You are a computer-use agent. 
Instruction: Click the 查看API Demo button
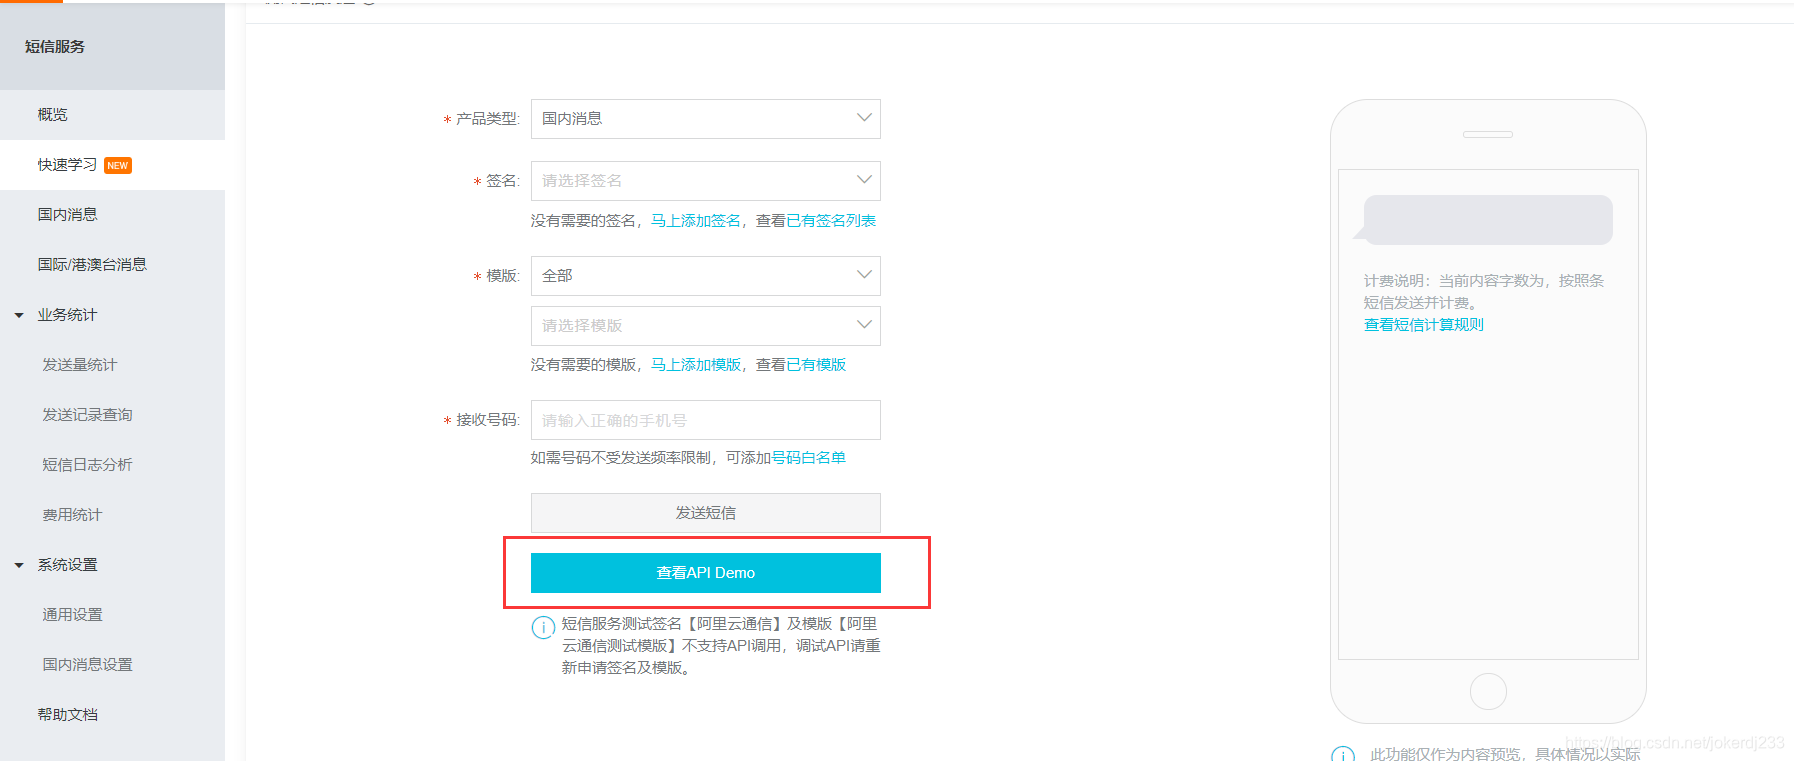pyautogui.click(x=706, y=573)
